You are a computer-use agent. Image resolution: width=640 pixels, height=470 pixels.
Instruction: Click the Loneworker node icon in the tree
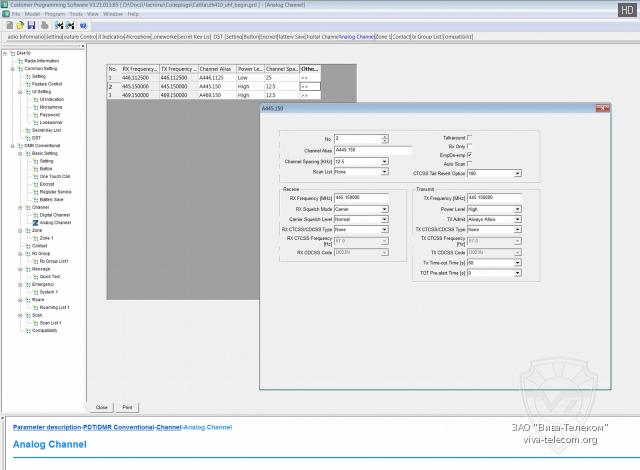tap(36, 122)
